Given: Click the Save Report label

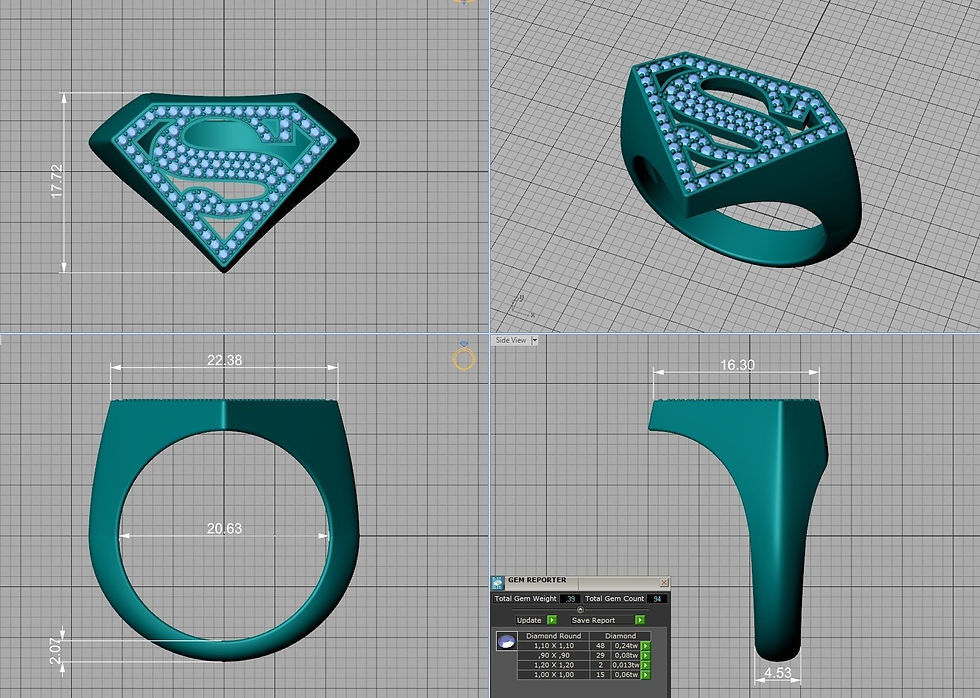Looking at the screenshot, I should [593, 620].
